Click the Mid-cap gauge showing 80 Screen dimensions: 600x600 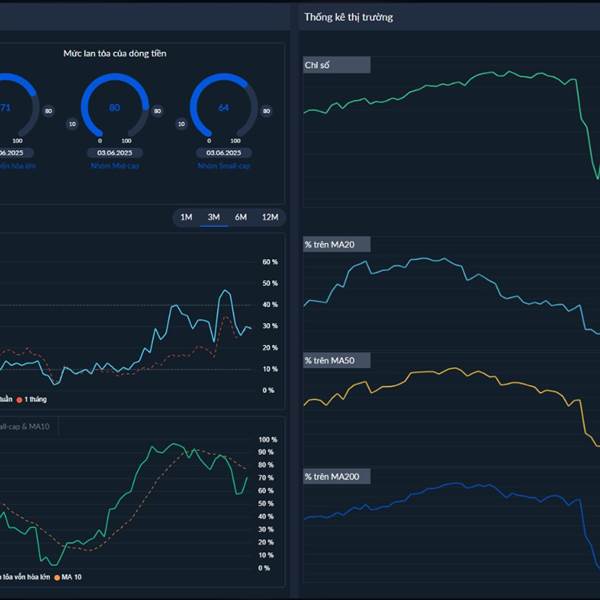click(x=115, y=105)
